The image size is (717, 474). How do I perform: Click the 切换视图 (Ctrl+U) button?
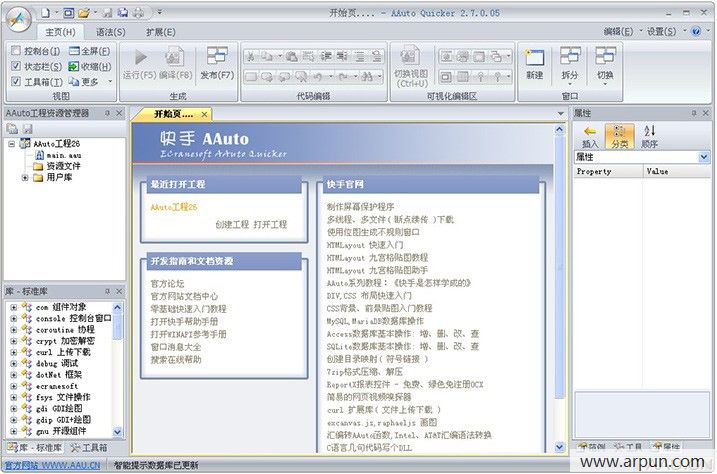411,67
